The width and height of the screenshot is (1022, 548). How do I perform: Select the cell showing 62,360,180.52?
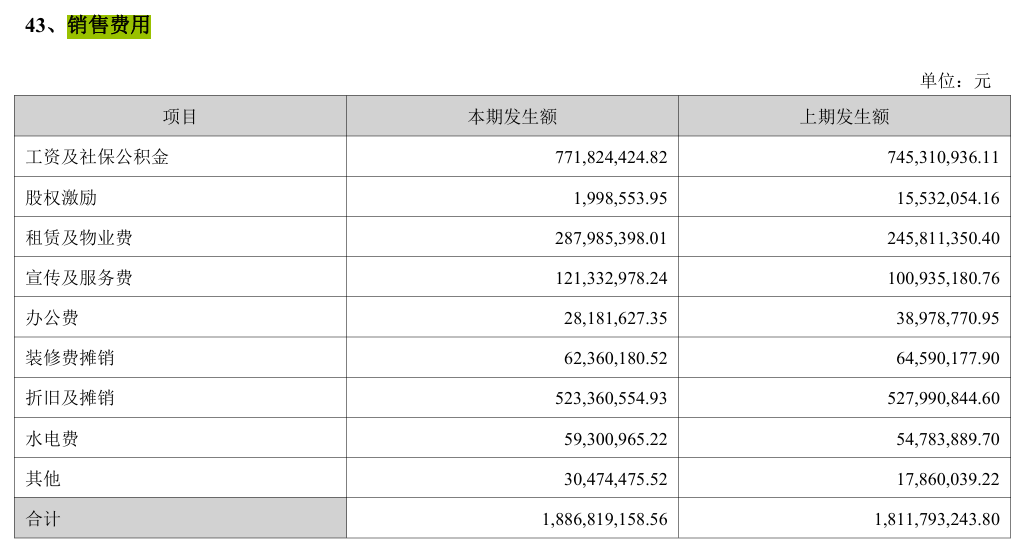[x=615, y=358]
